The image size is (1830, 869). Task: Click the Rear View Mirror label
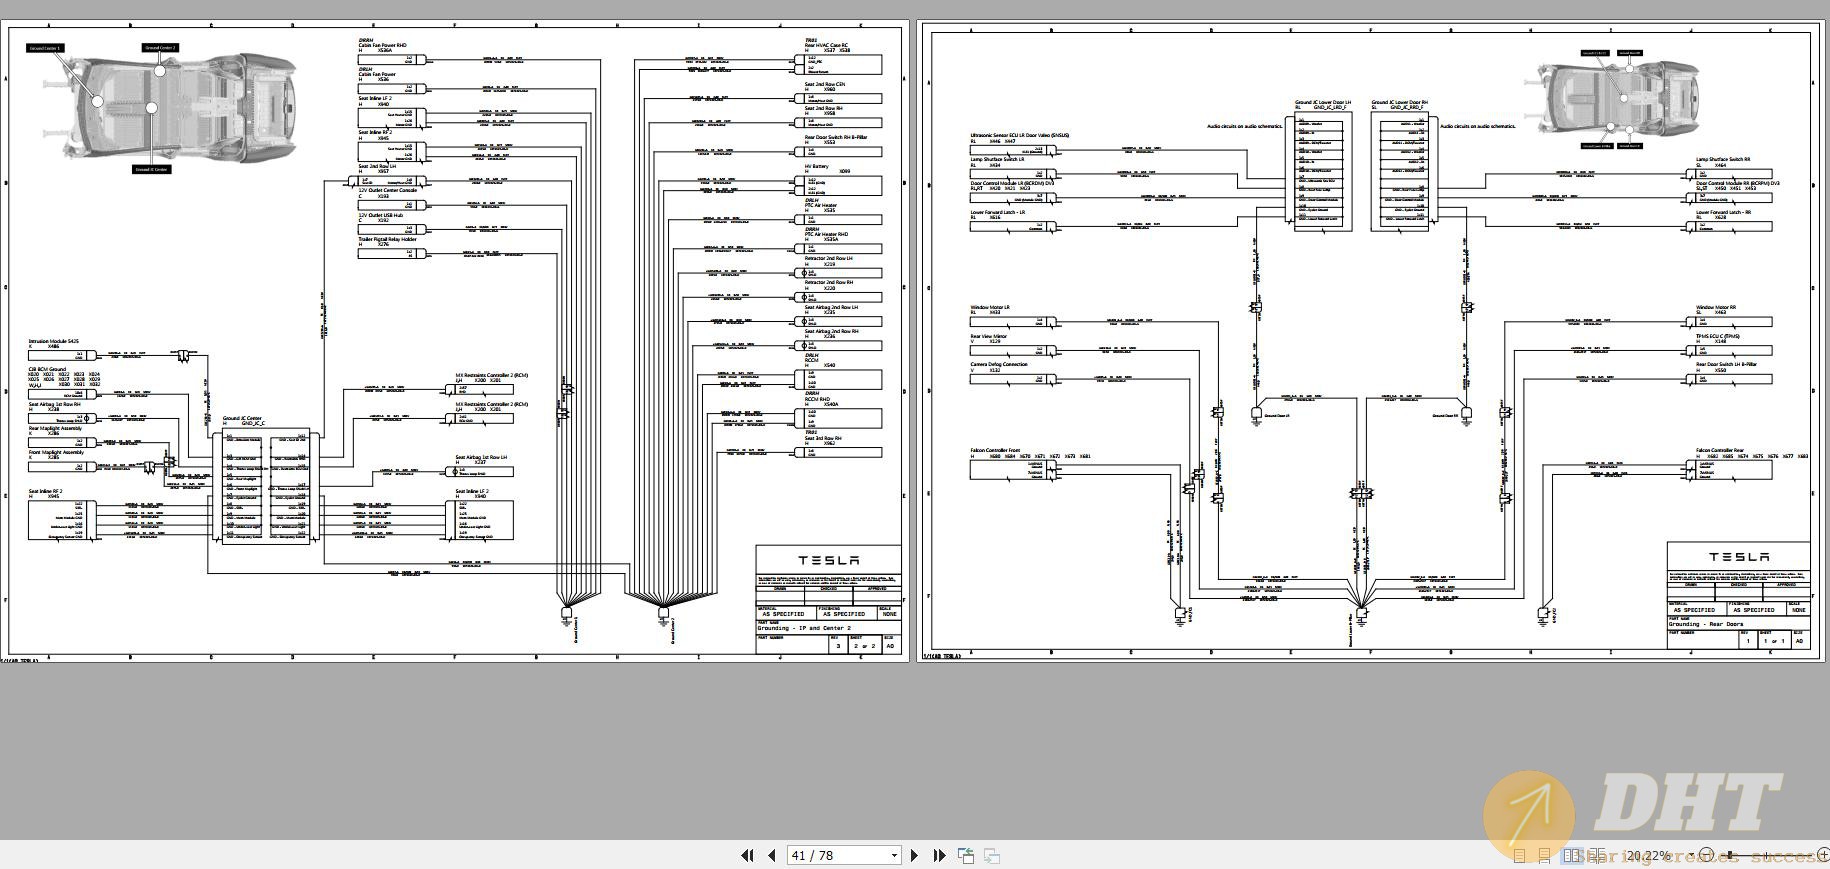tap(989, 337)
